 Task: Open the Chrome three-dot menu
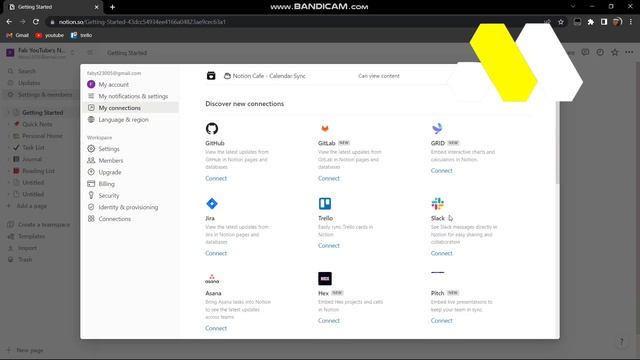(x=631, y=22)
